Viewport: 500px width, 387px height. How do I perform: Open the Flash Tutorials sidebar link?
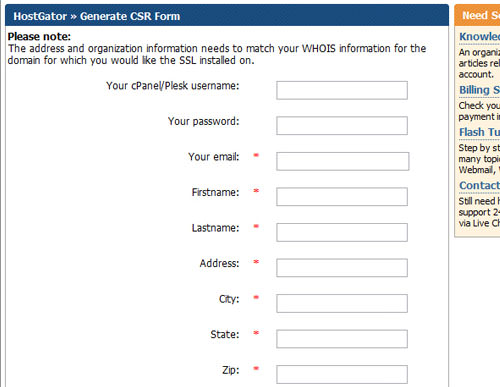click(x=479, y=132)
